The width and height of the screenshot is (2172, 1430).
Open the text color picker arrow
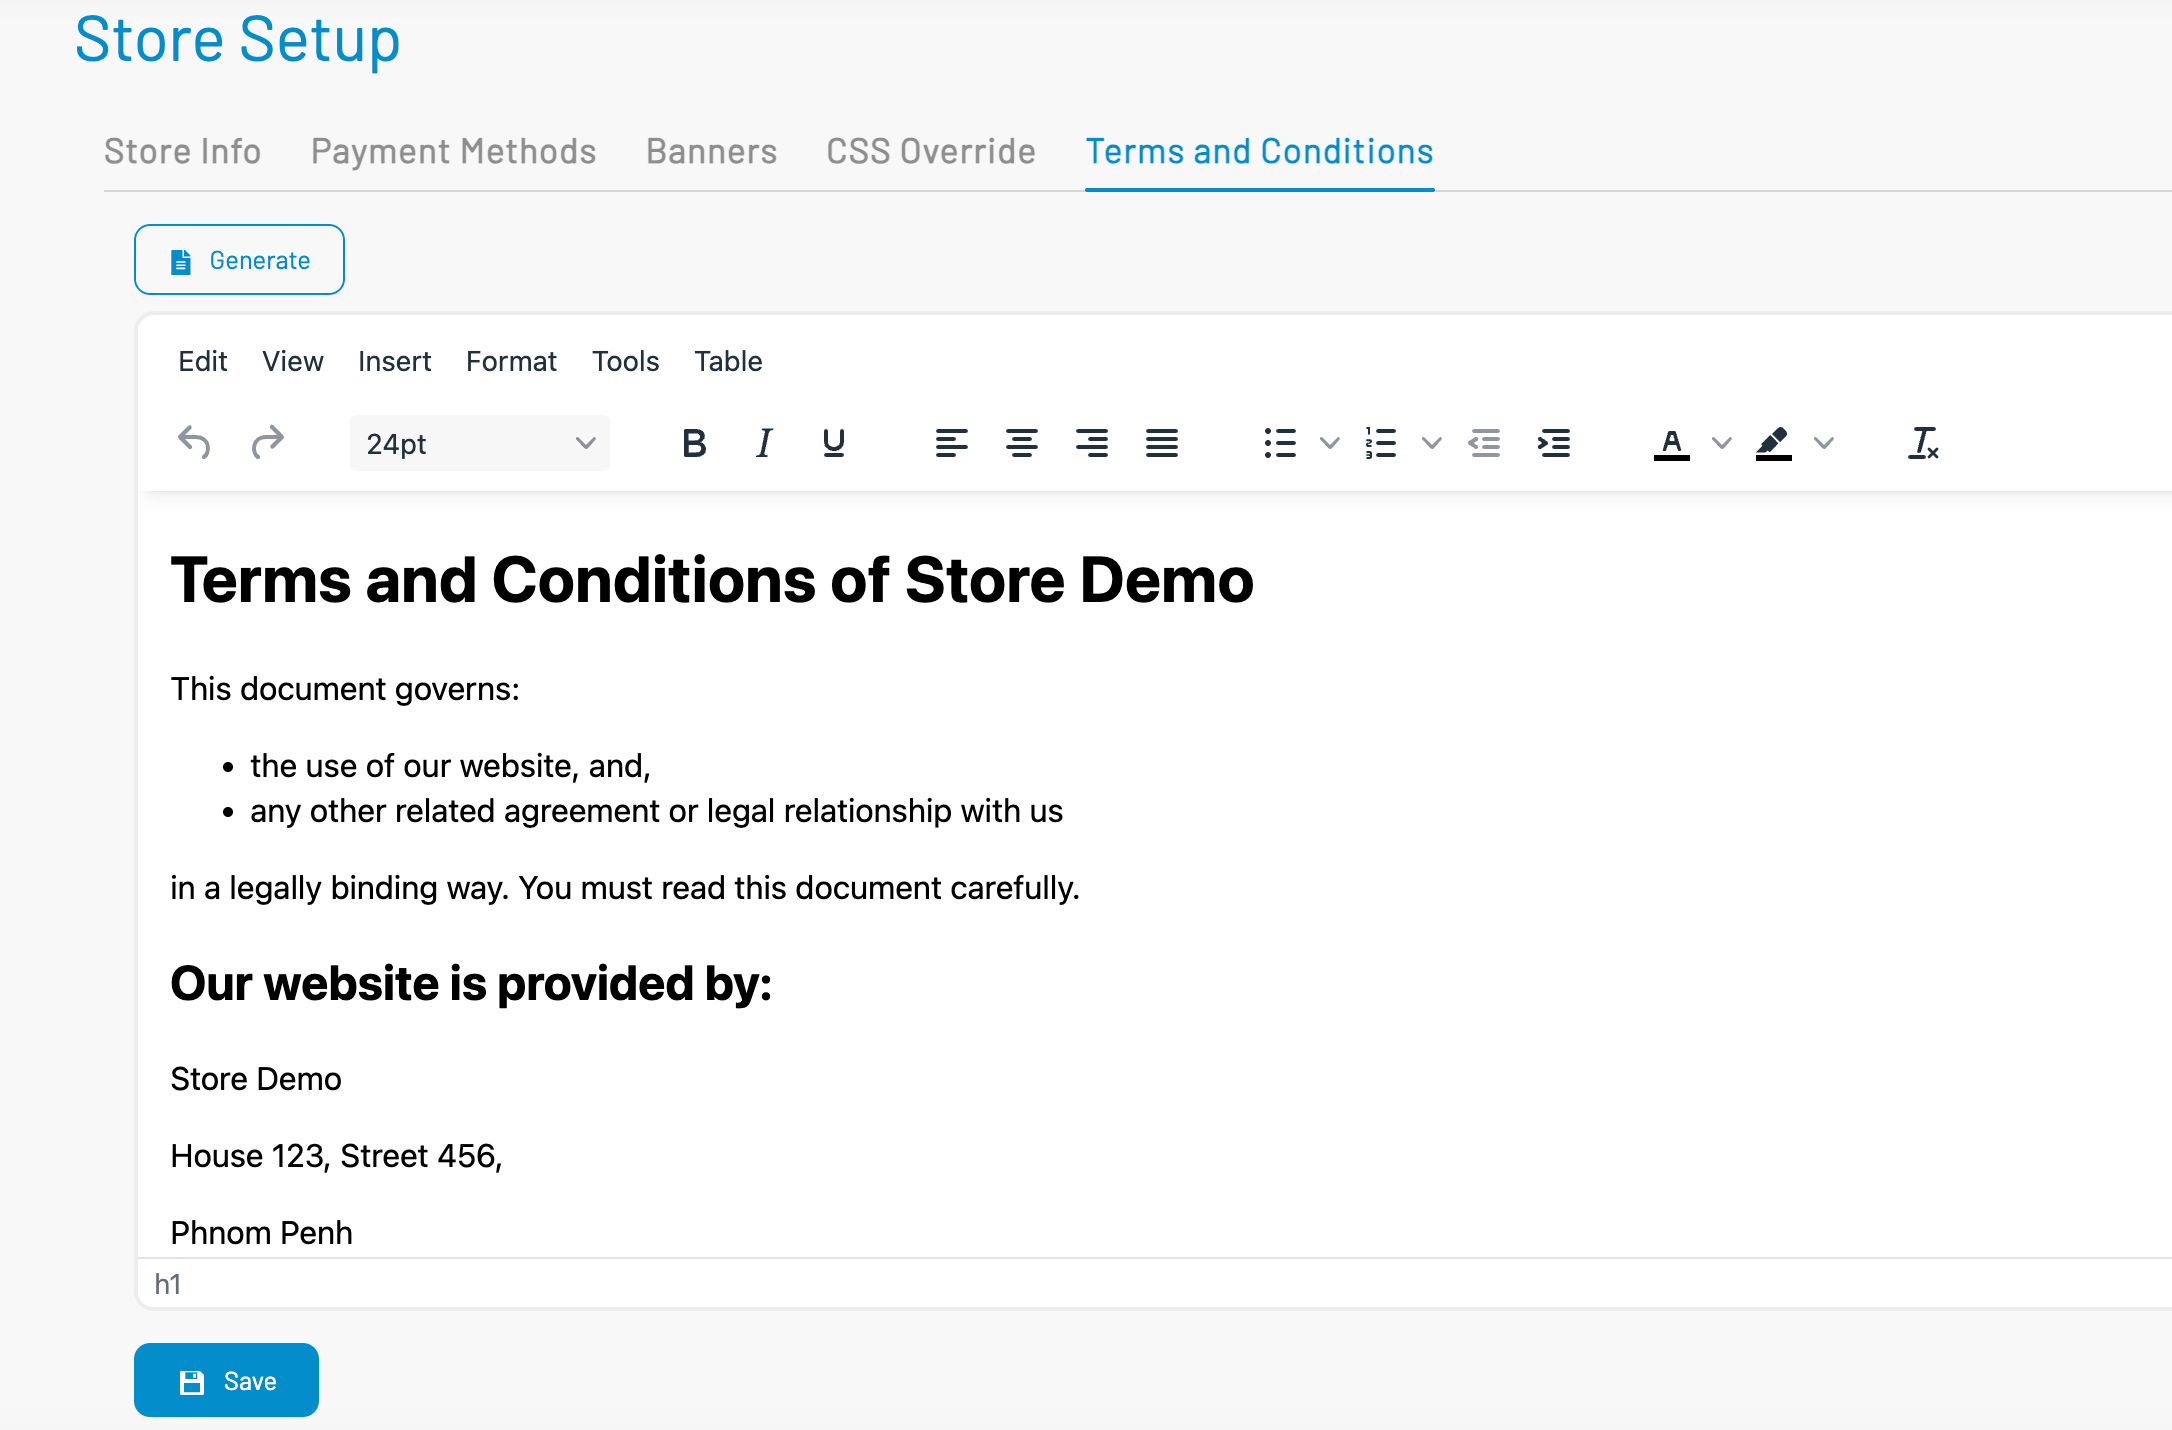pyautogui.click(x=1721, y=442)
